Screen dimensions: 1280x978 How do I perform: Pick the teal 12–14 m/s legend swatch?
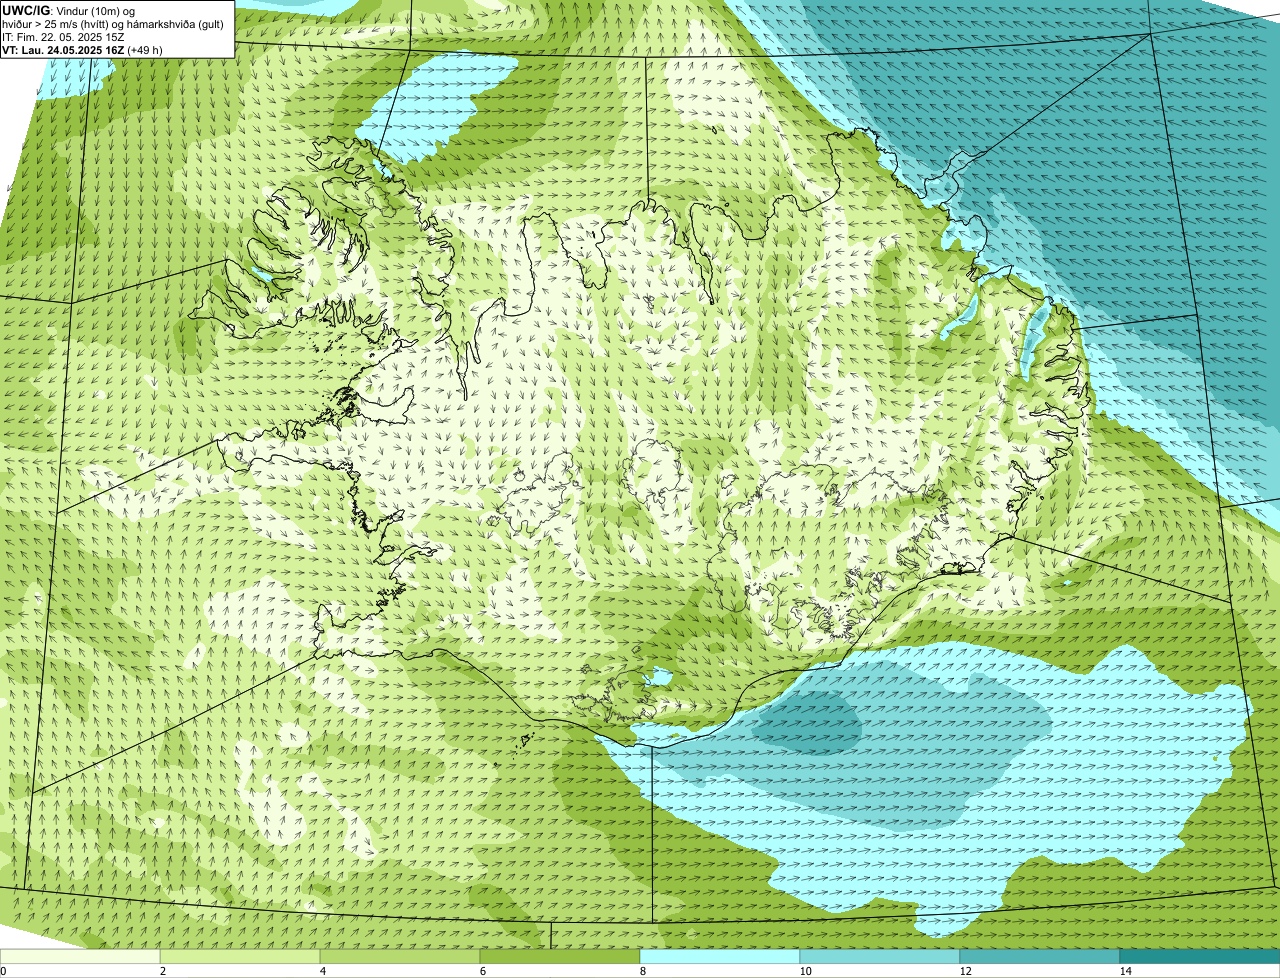1040,956
